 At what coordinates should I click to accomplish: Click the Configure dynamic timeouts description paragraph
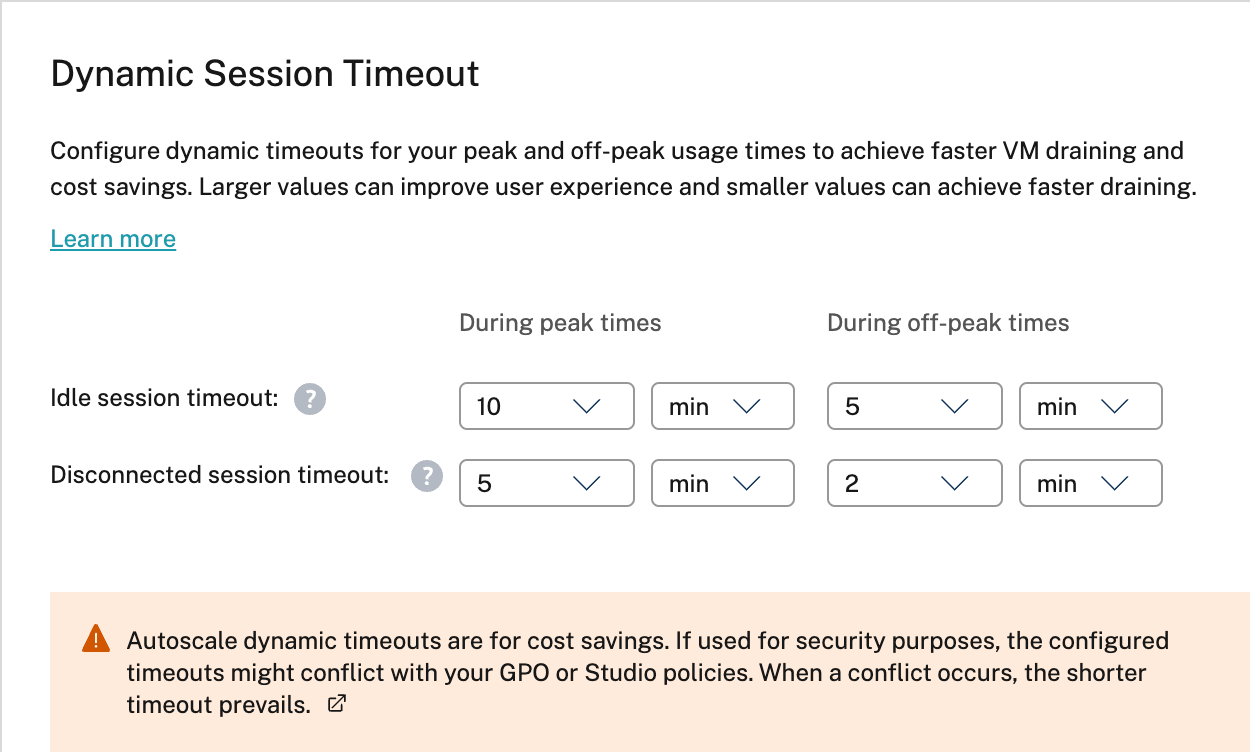click(622, 169)
